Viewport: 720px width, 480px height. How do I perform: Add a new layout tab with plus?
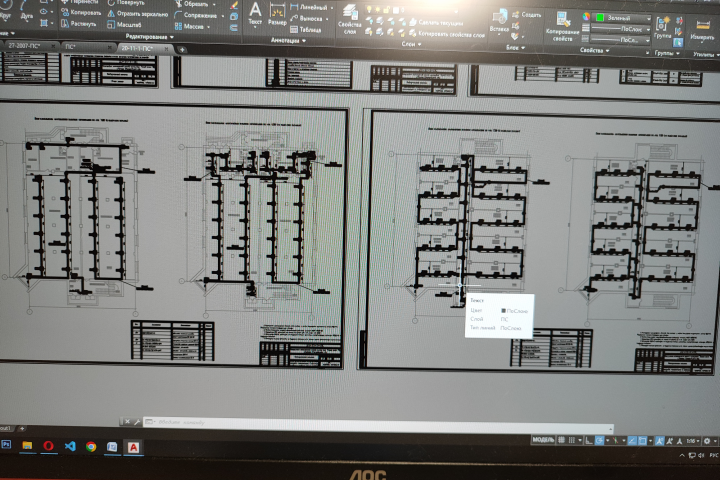click(22, 429)
